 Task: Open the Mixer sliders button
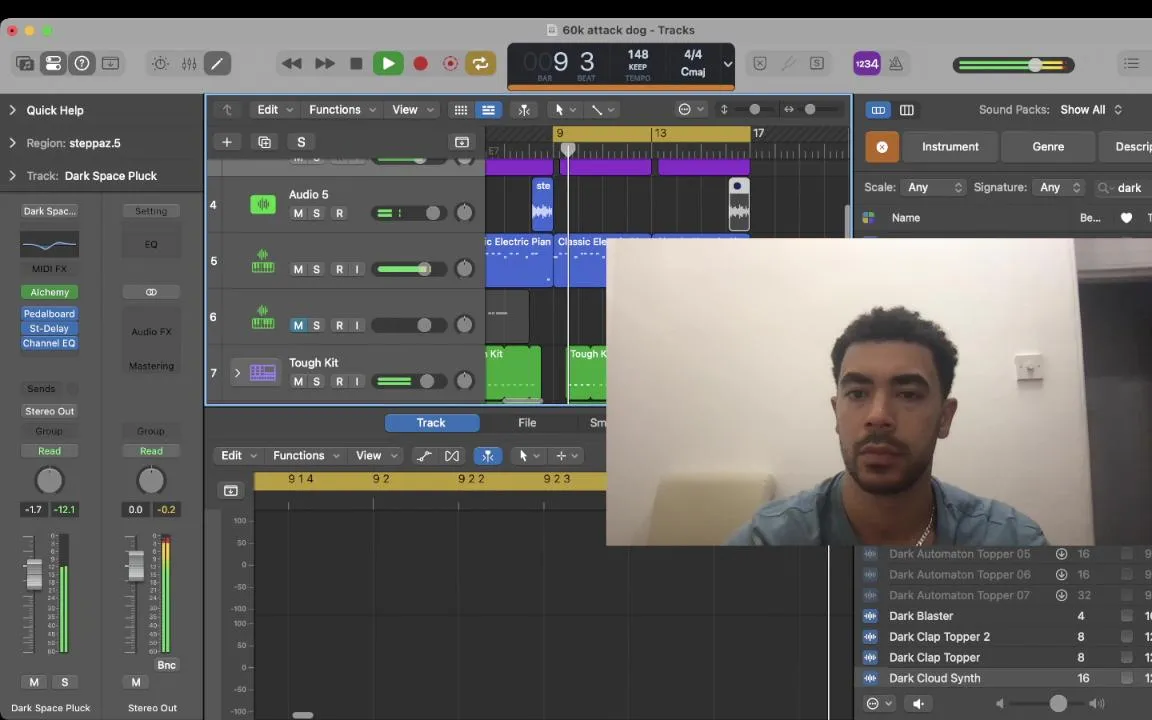[x=189, y=63]
